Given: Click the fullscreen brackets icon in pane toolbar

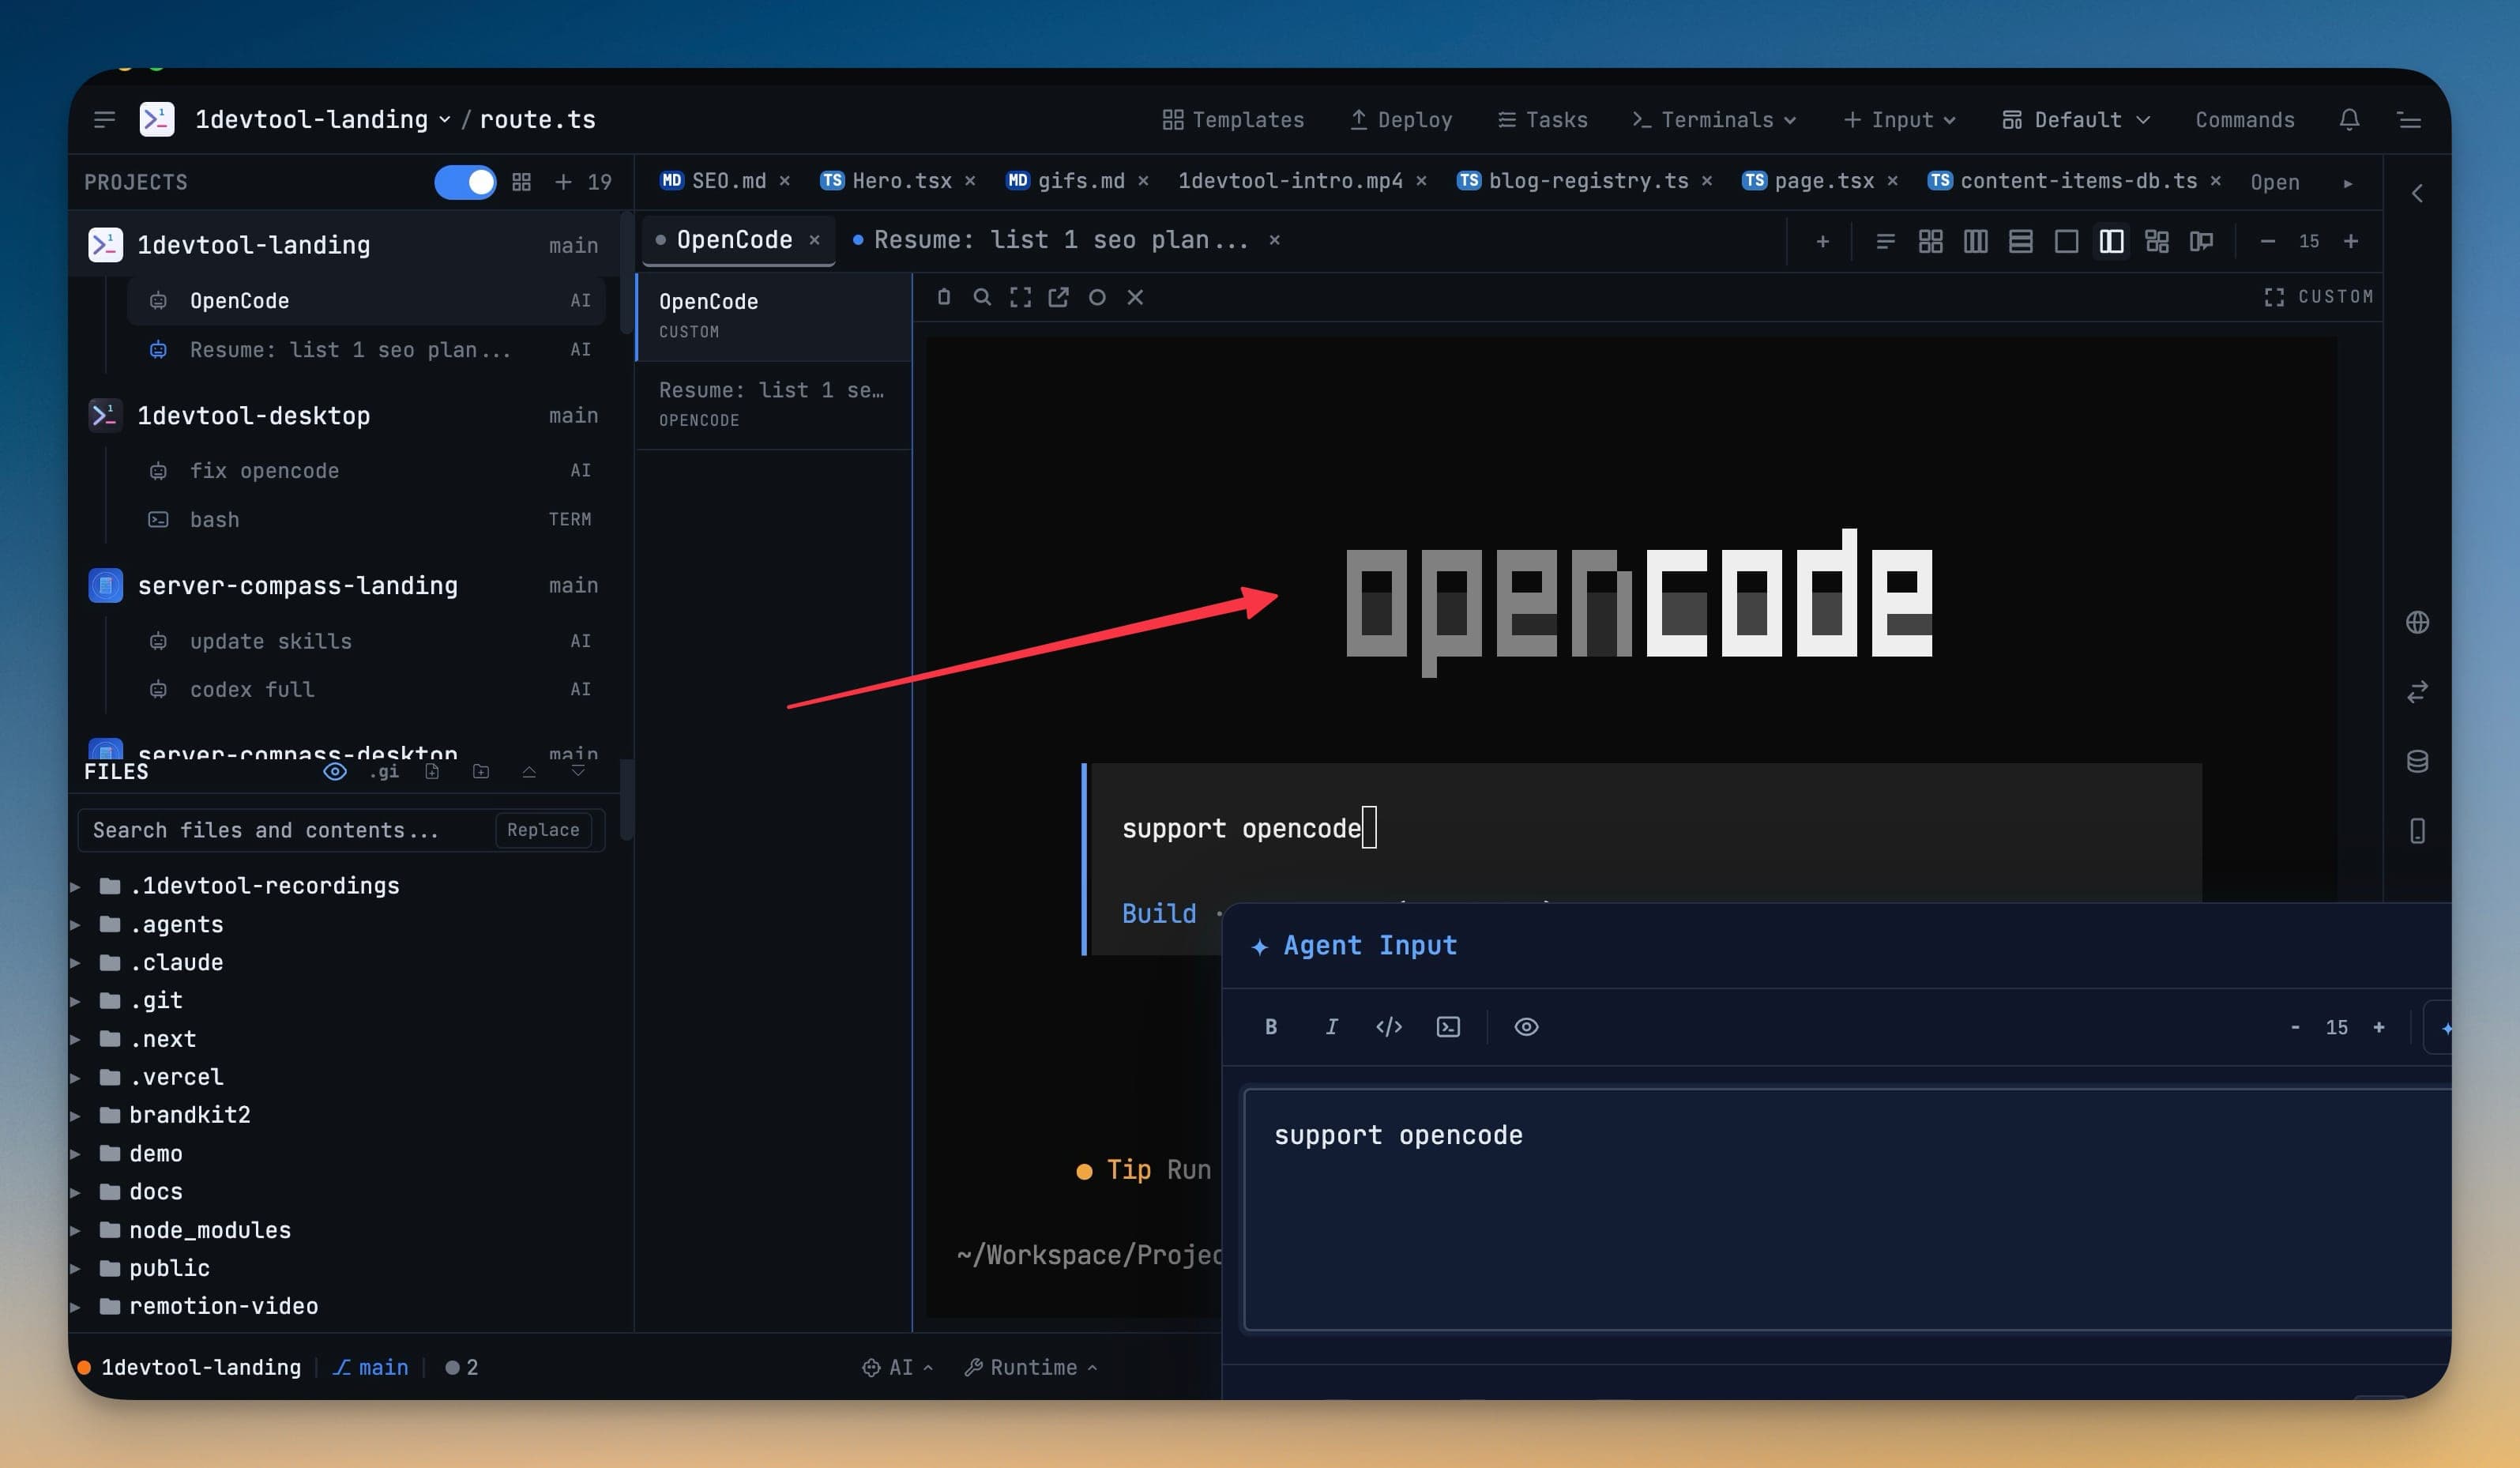Looking at the screenshot, I should pyautogui.click(x=1020, y=297).
